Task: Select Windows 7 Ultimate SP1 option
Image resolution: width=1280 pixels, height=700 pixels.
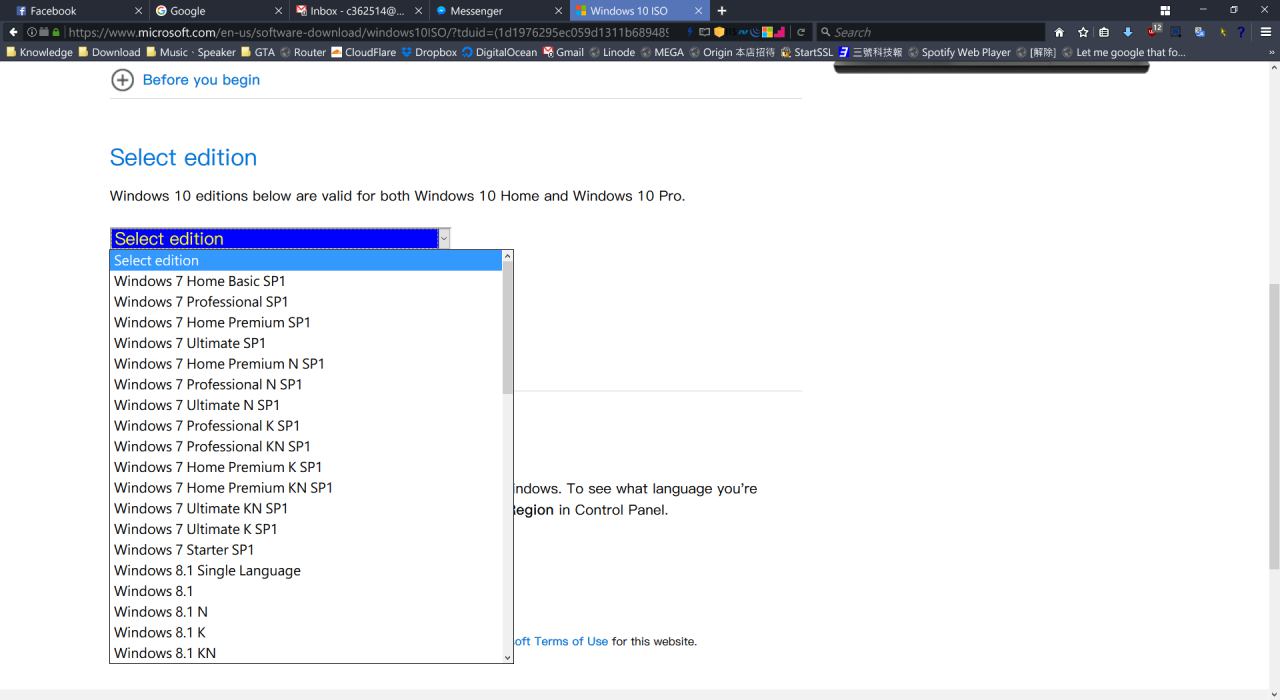Action: [305, 343]
